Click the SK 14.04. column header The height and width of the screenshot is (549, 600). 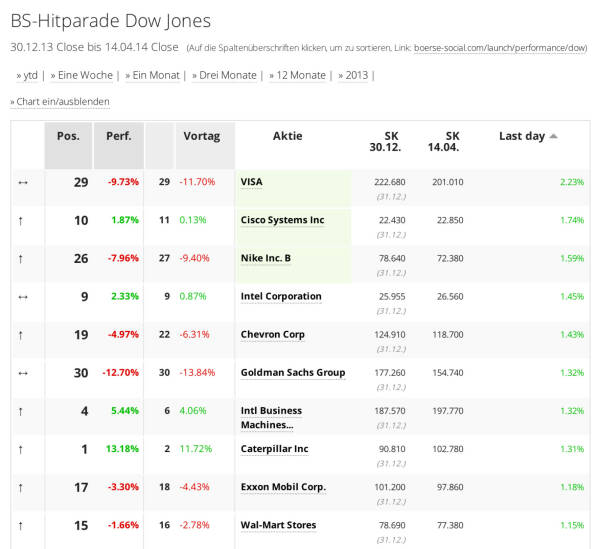click(452, 142)
